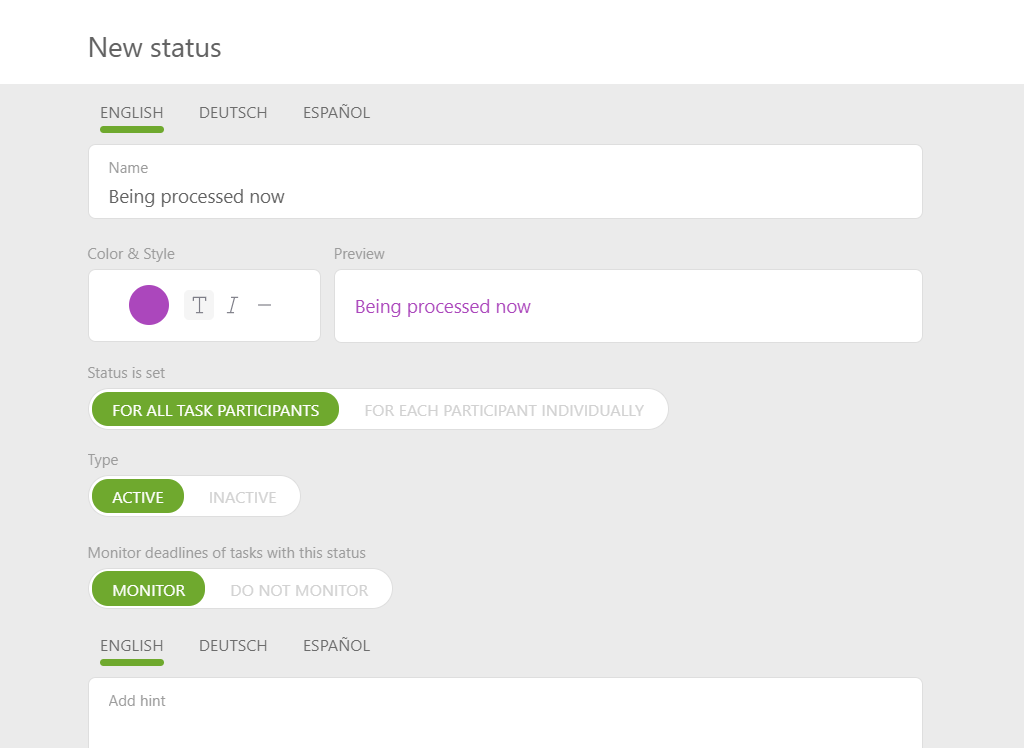Choose For Each Participant Individually
This screenshot has width=1024, height=748.
coord(504,410)
